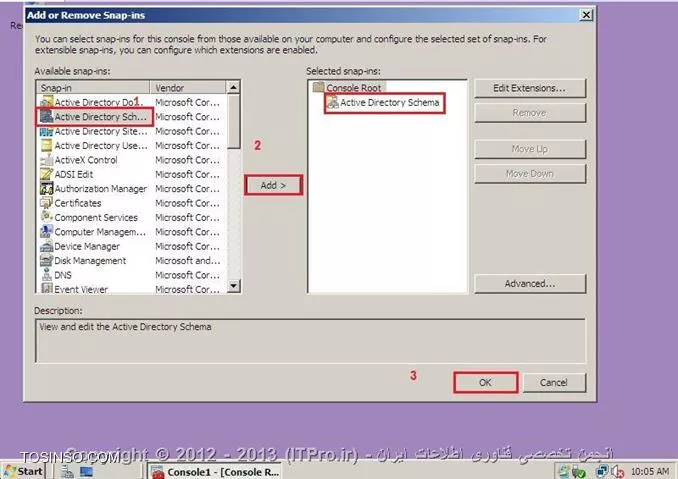Click the snap-in list scrollbar thumb
This screenshot has width=678, height=479.
coord(233,121)
